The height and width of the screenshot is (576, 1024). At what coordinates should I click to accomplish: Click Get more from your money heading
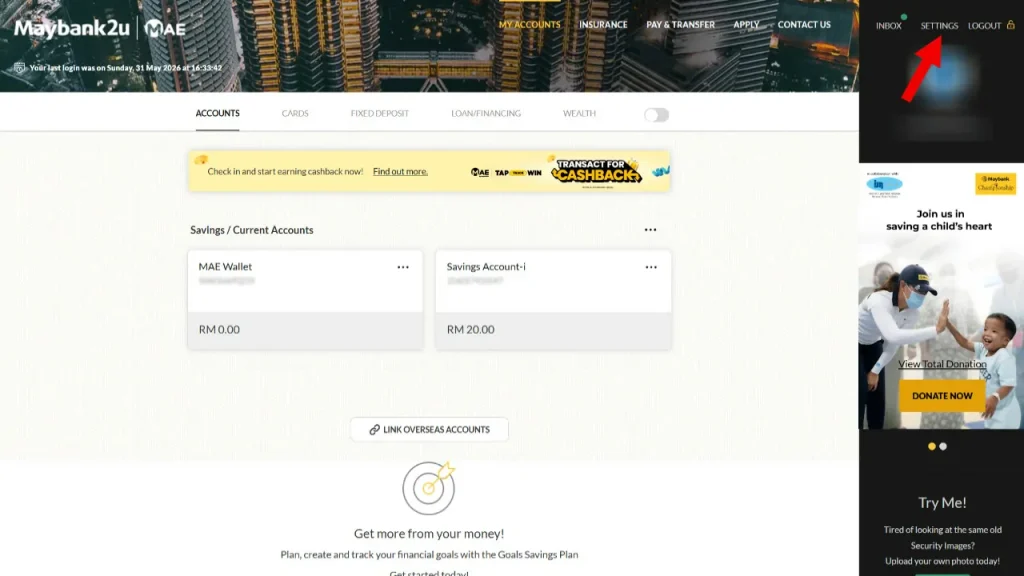tap(429, 534)
